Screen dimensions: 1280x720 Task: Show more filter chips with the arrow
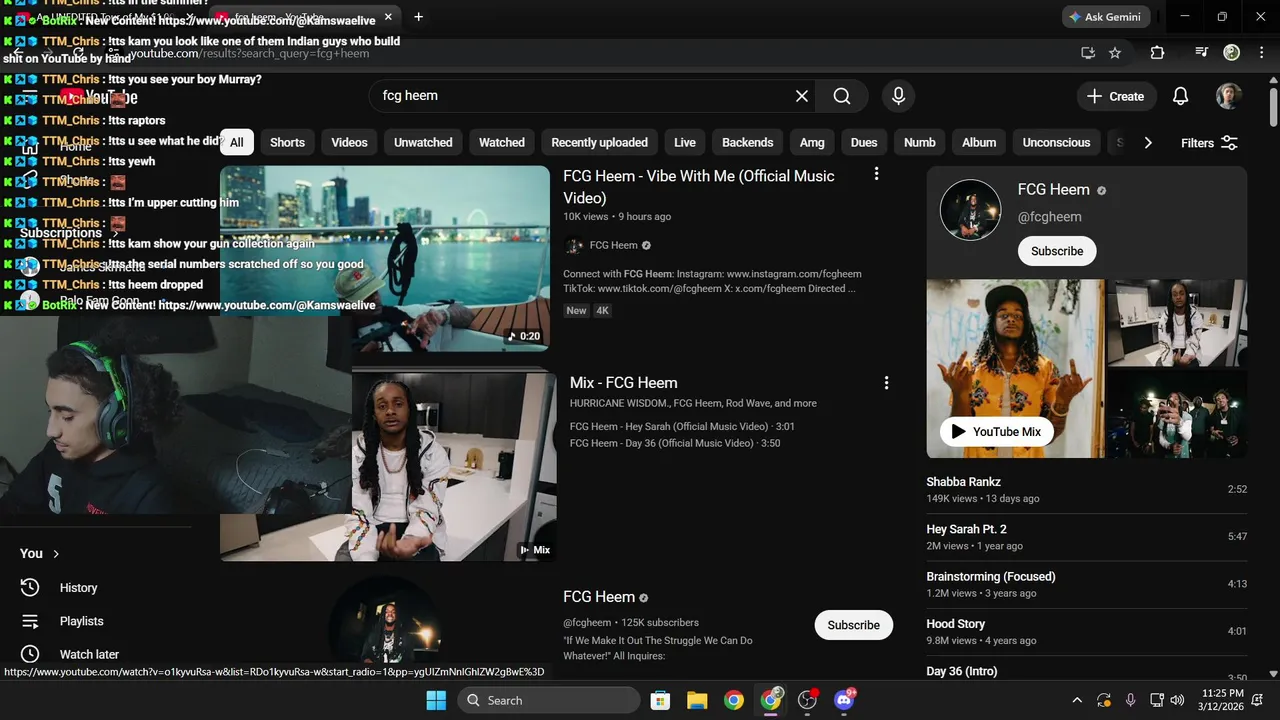click(1148, 142)
